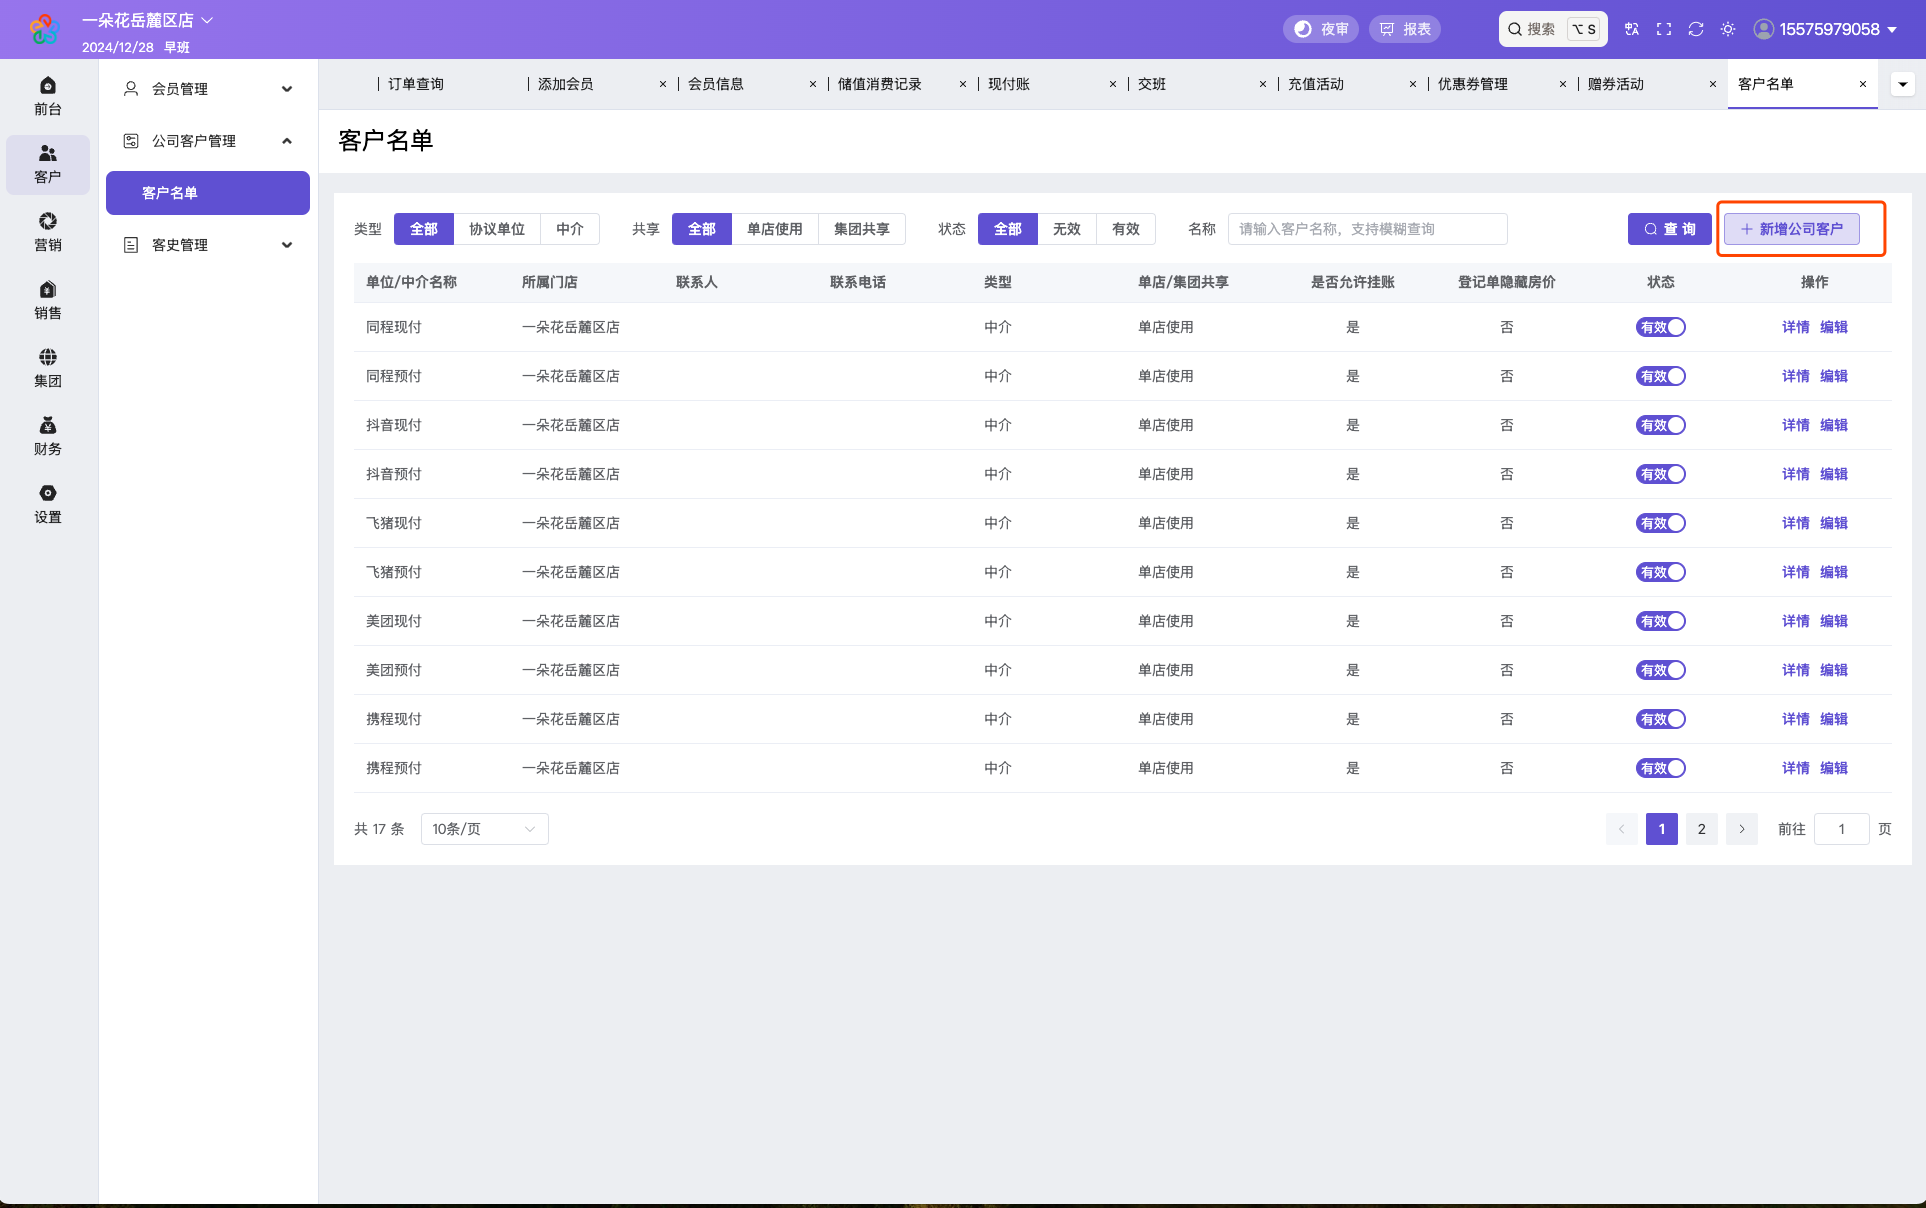Open the 财务 finance sidebar icon

48,436
